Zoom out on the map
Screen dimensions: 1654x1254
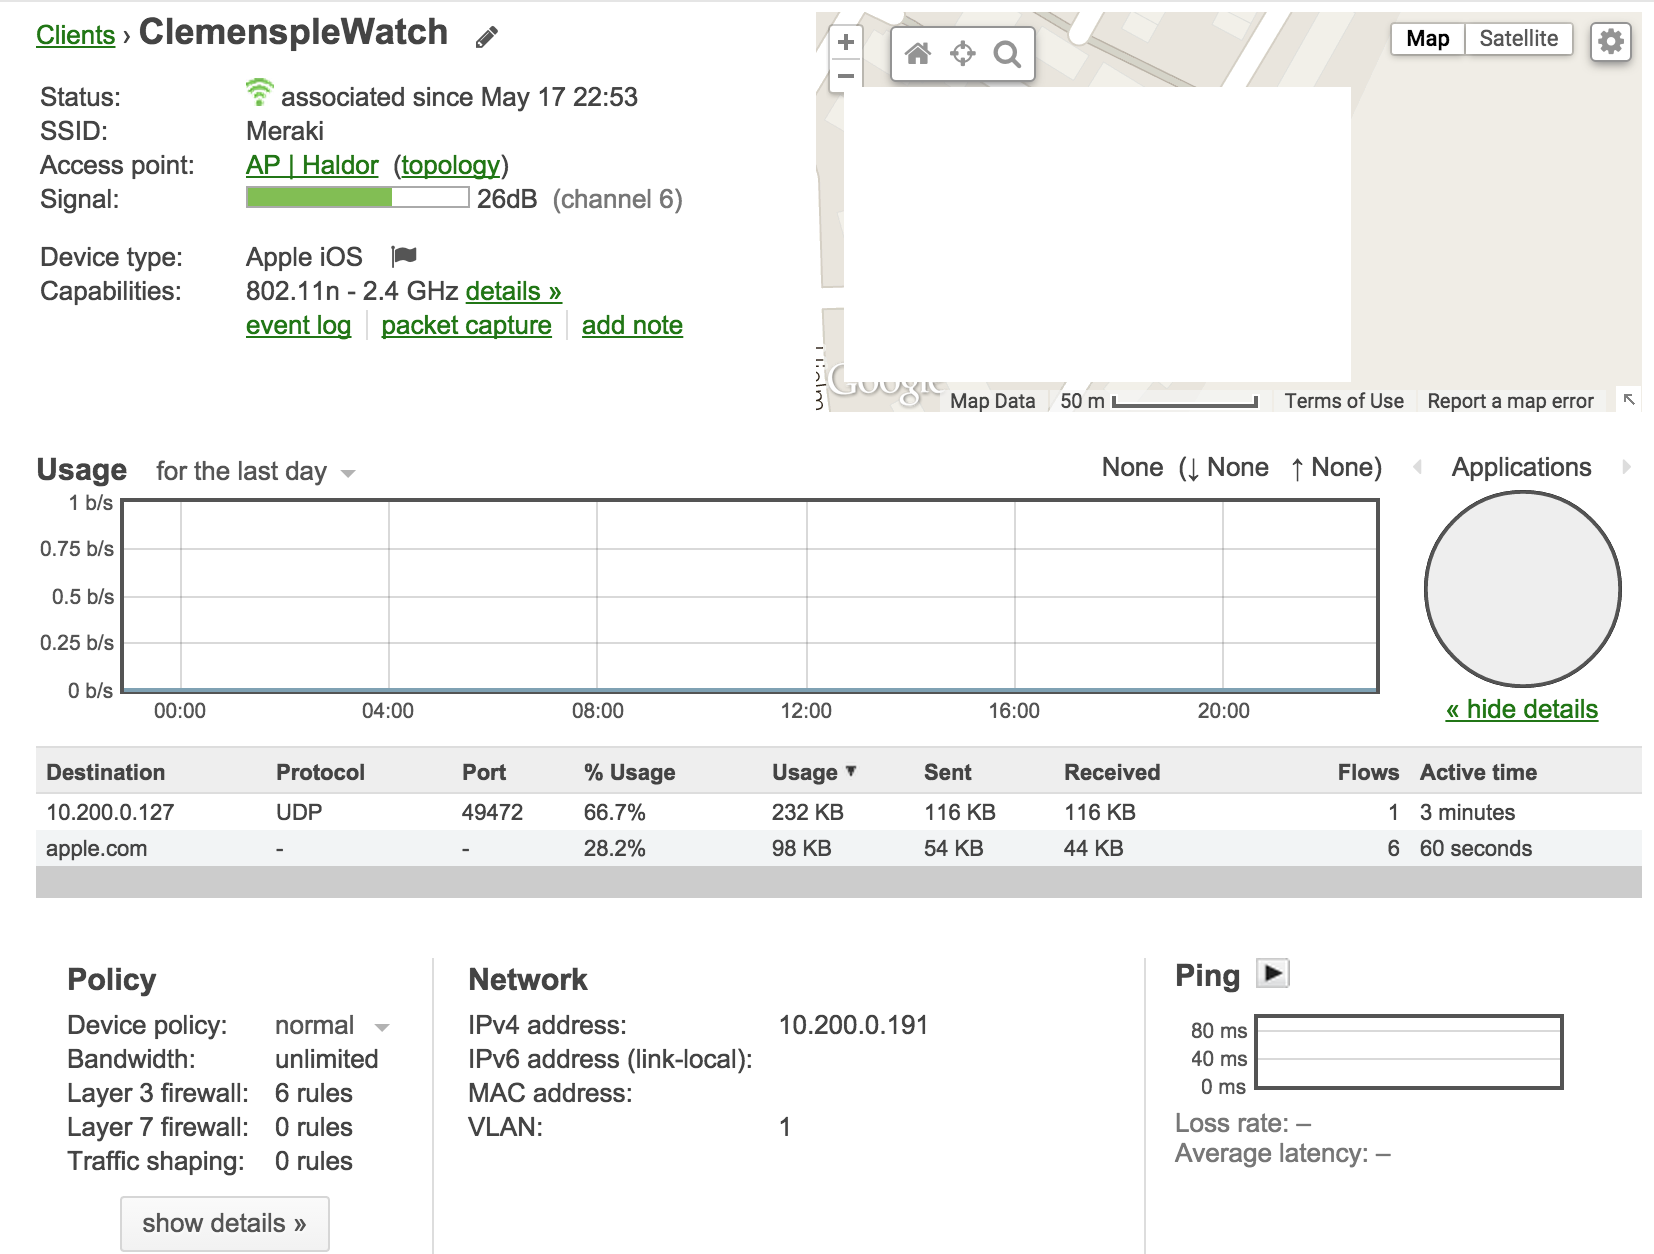point(846,76)
